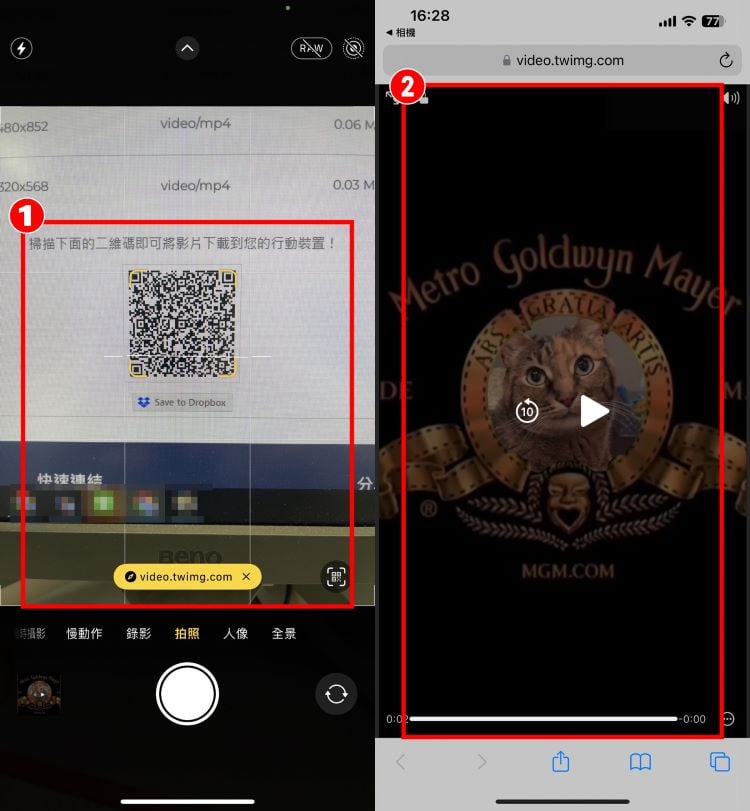Toggle the video mute speaker icon

coord(732,98)
